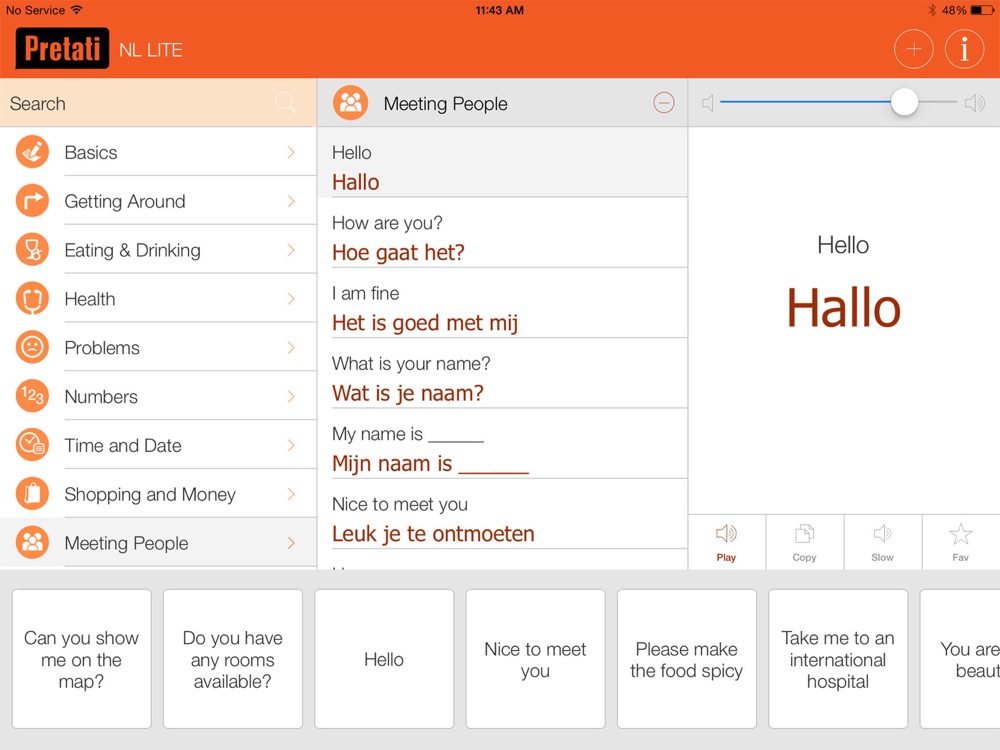Tap the Meeting People list header title

[x=445, y=103]
